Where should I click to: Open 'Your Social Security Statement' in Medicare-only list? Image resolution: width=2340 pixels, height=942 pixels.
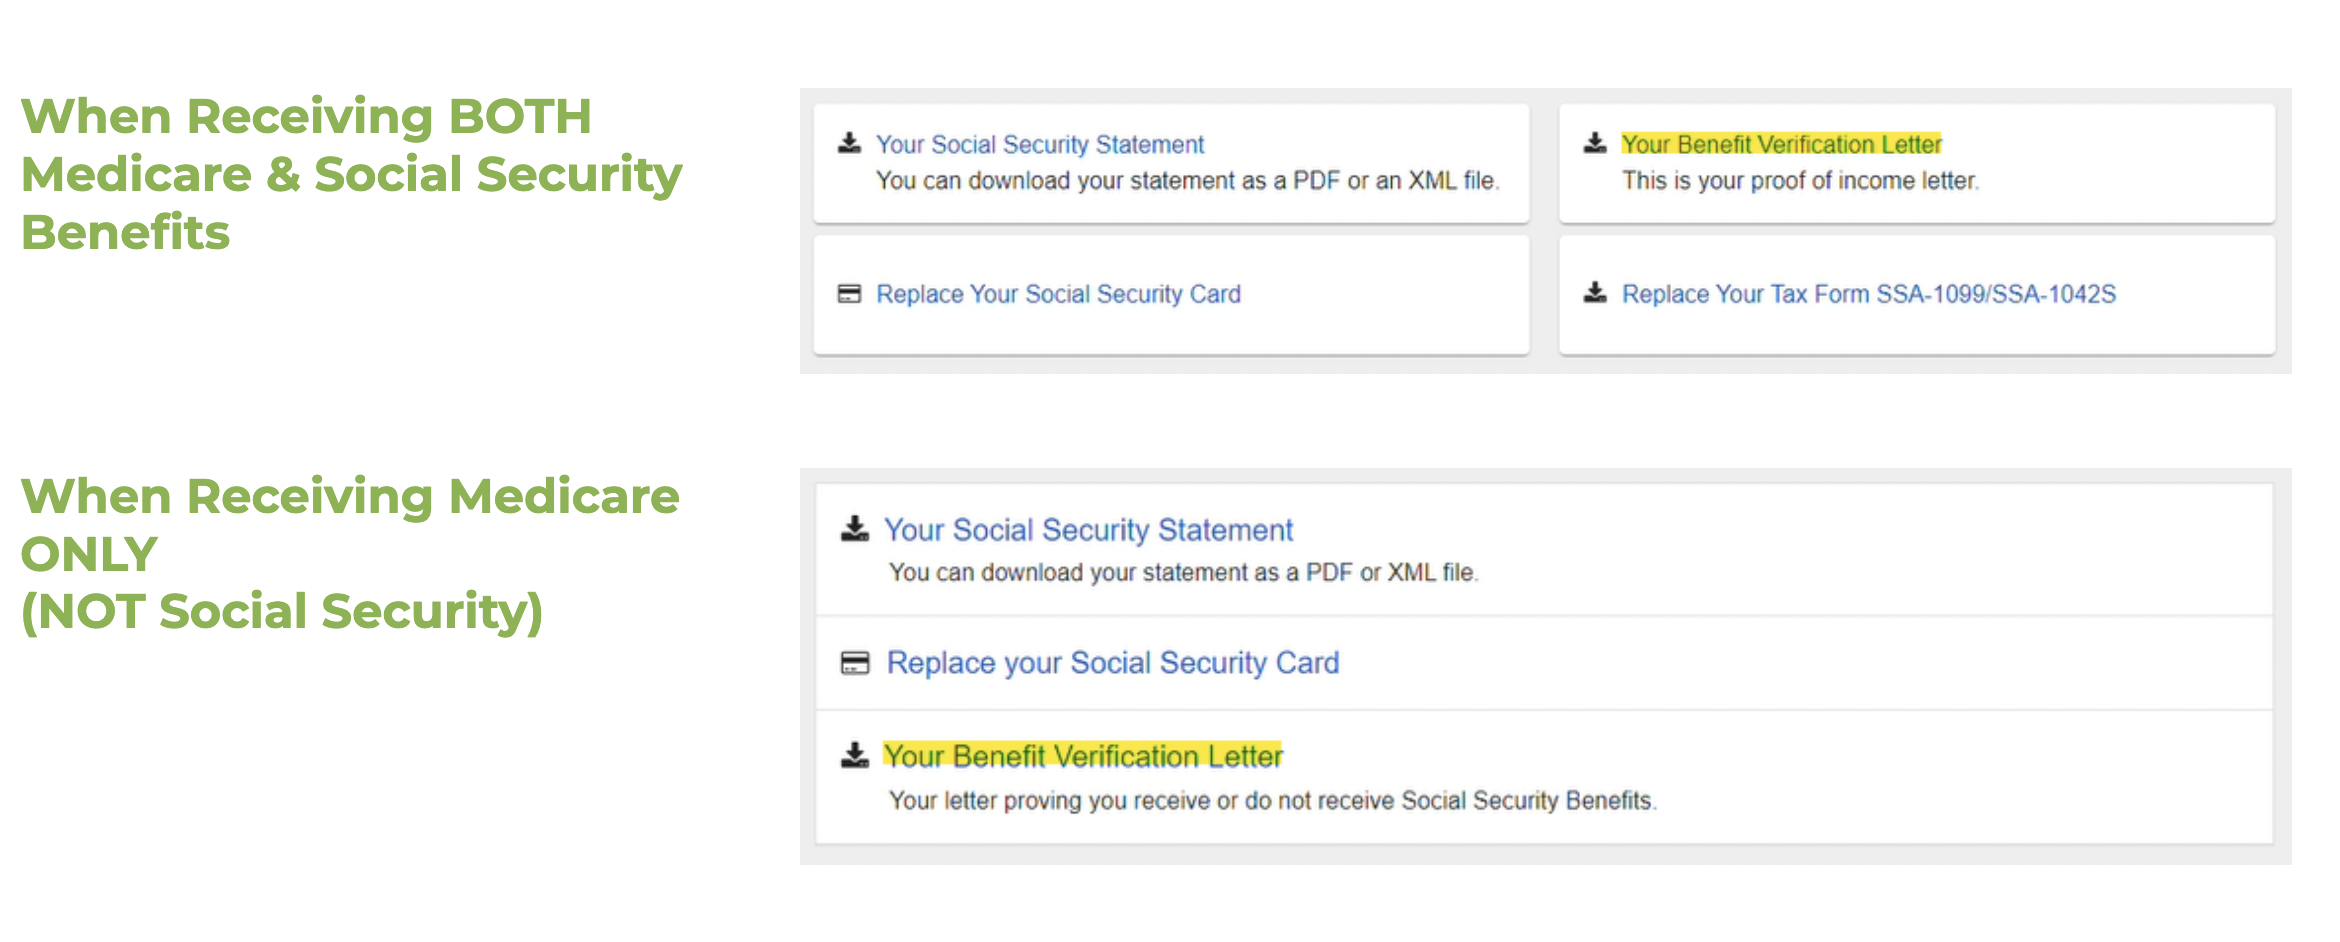point(1088,530)
